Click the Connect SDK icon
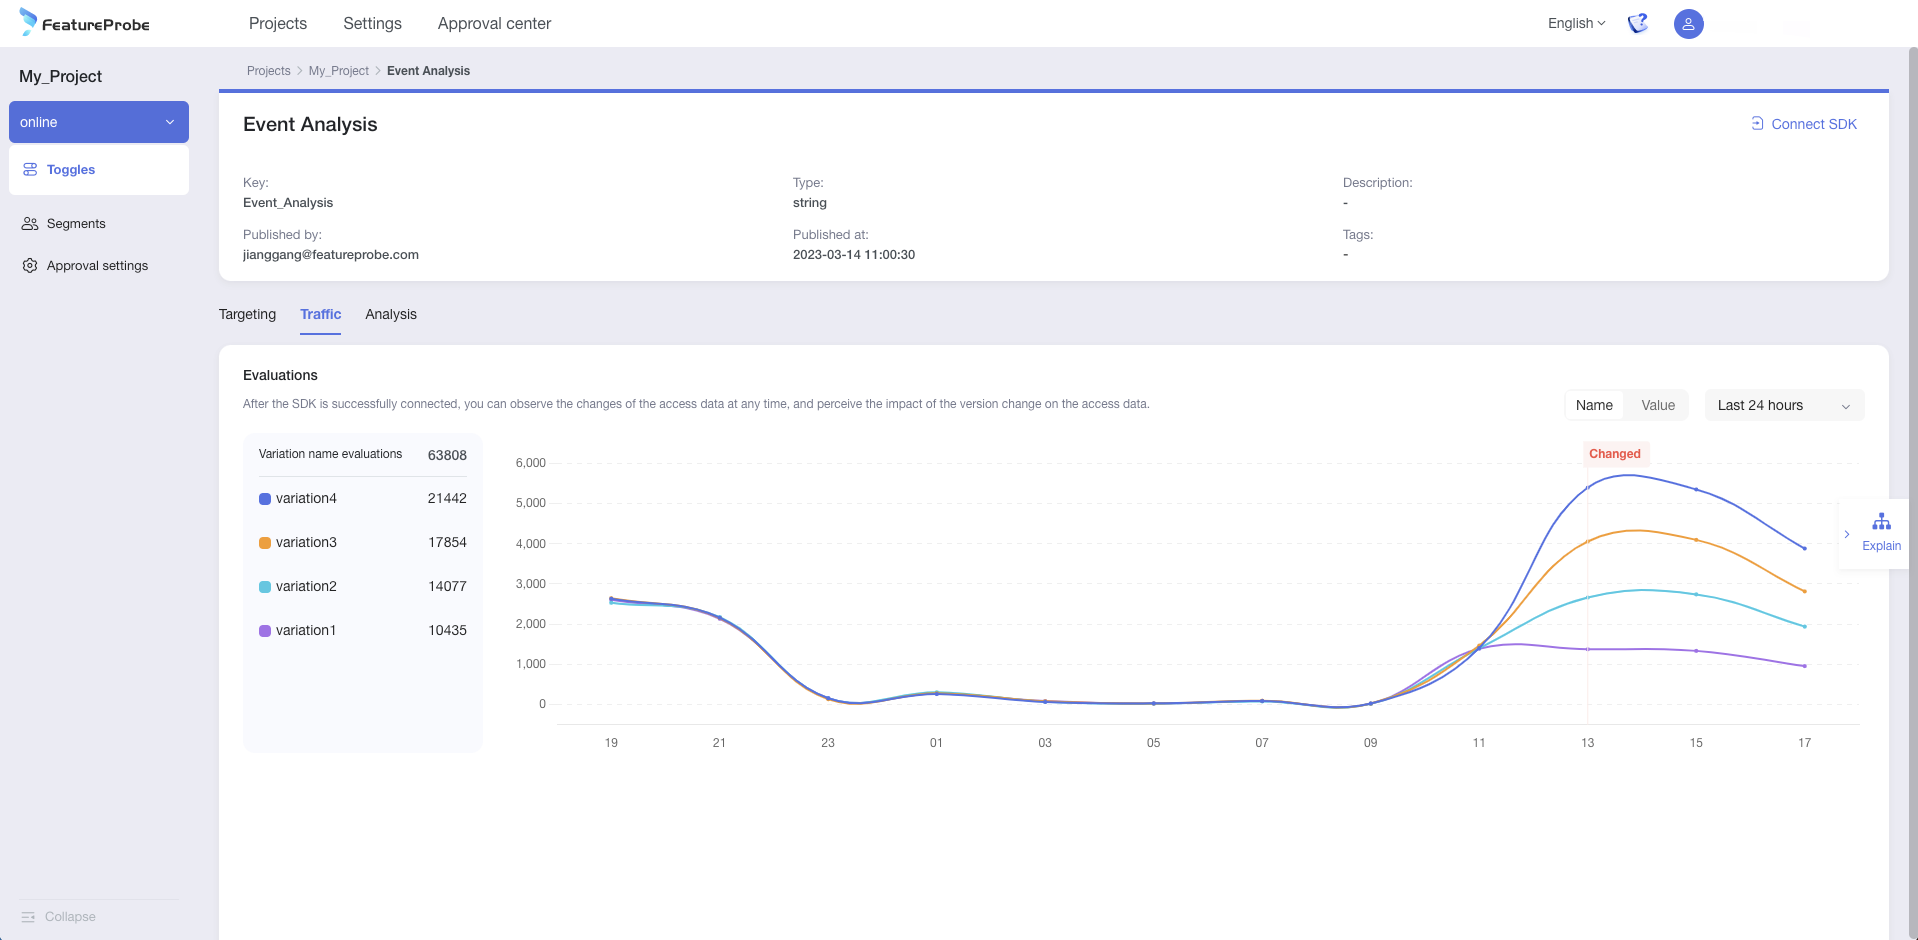This screenshot has height=940, width=1918. point(1757,124)
